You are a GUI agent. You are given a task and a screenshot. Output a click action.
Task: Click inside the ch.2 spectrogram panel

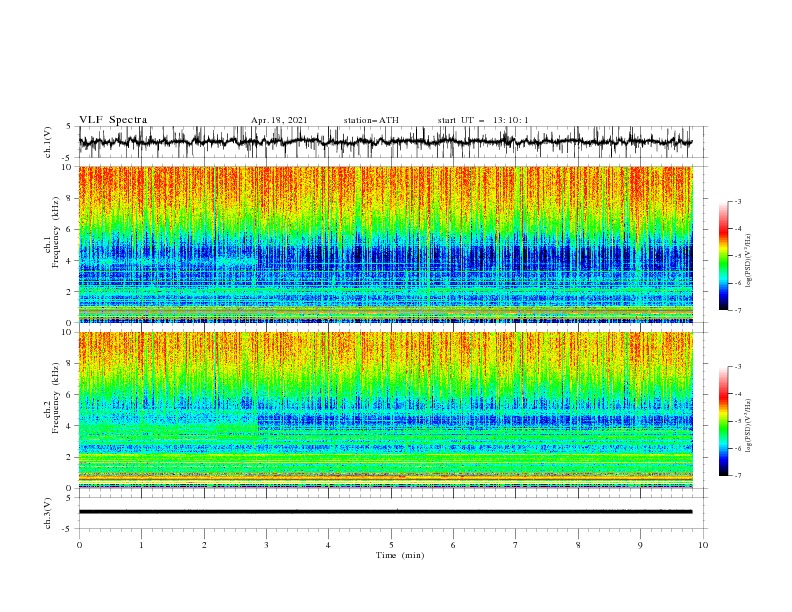(385, 410)
